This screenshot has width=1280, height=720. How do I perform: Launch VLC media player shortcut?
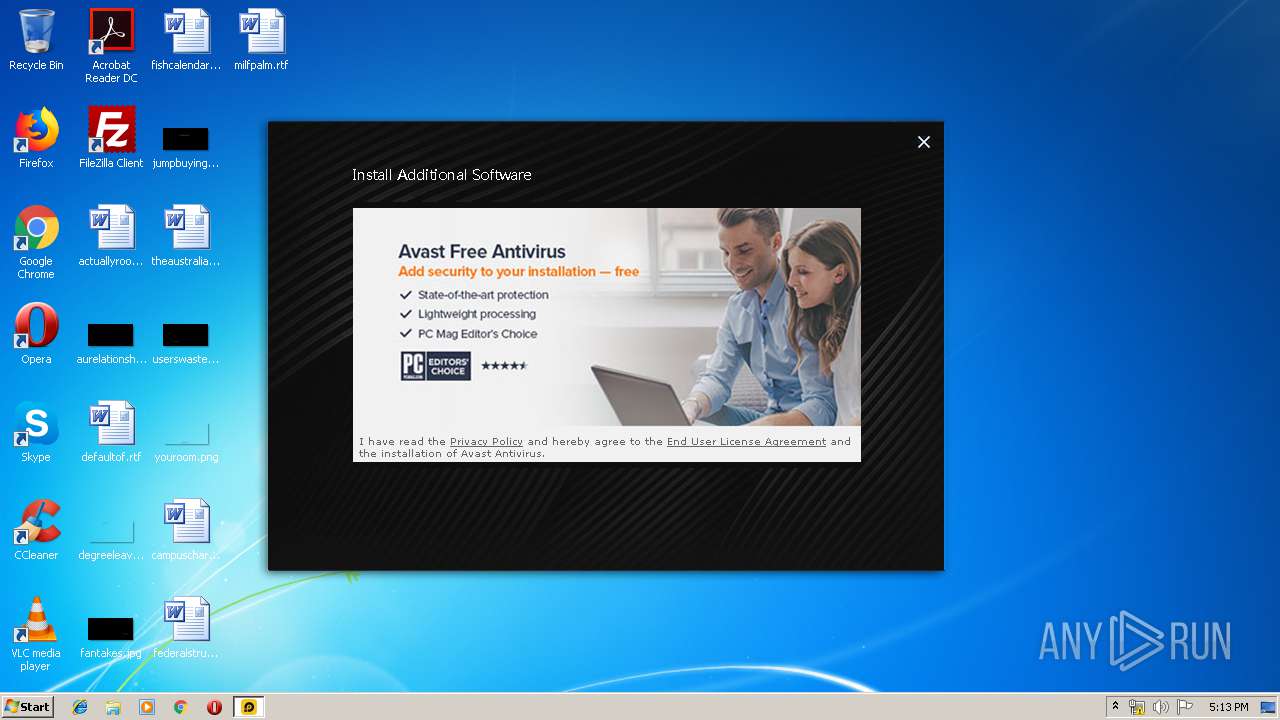click(36, 634)
